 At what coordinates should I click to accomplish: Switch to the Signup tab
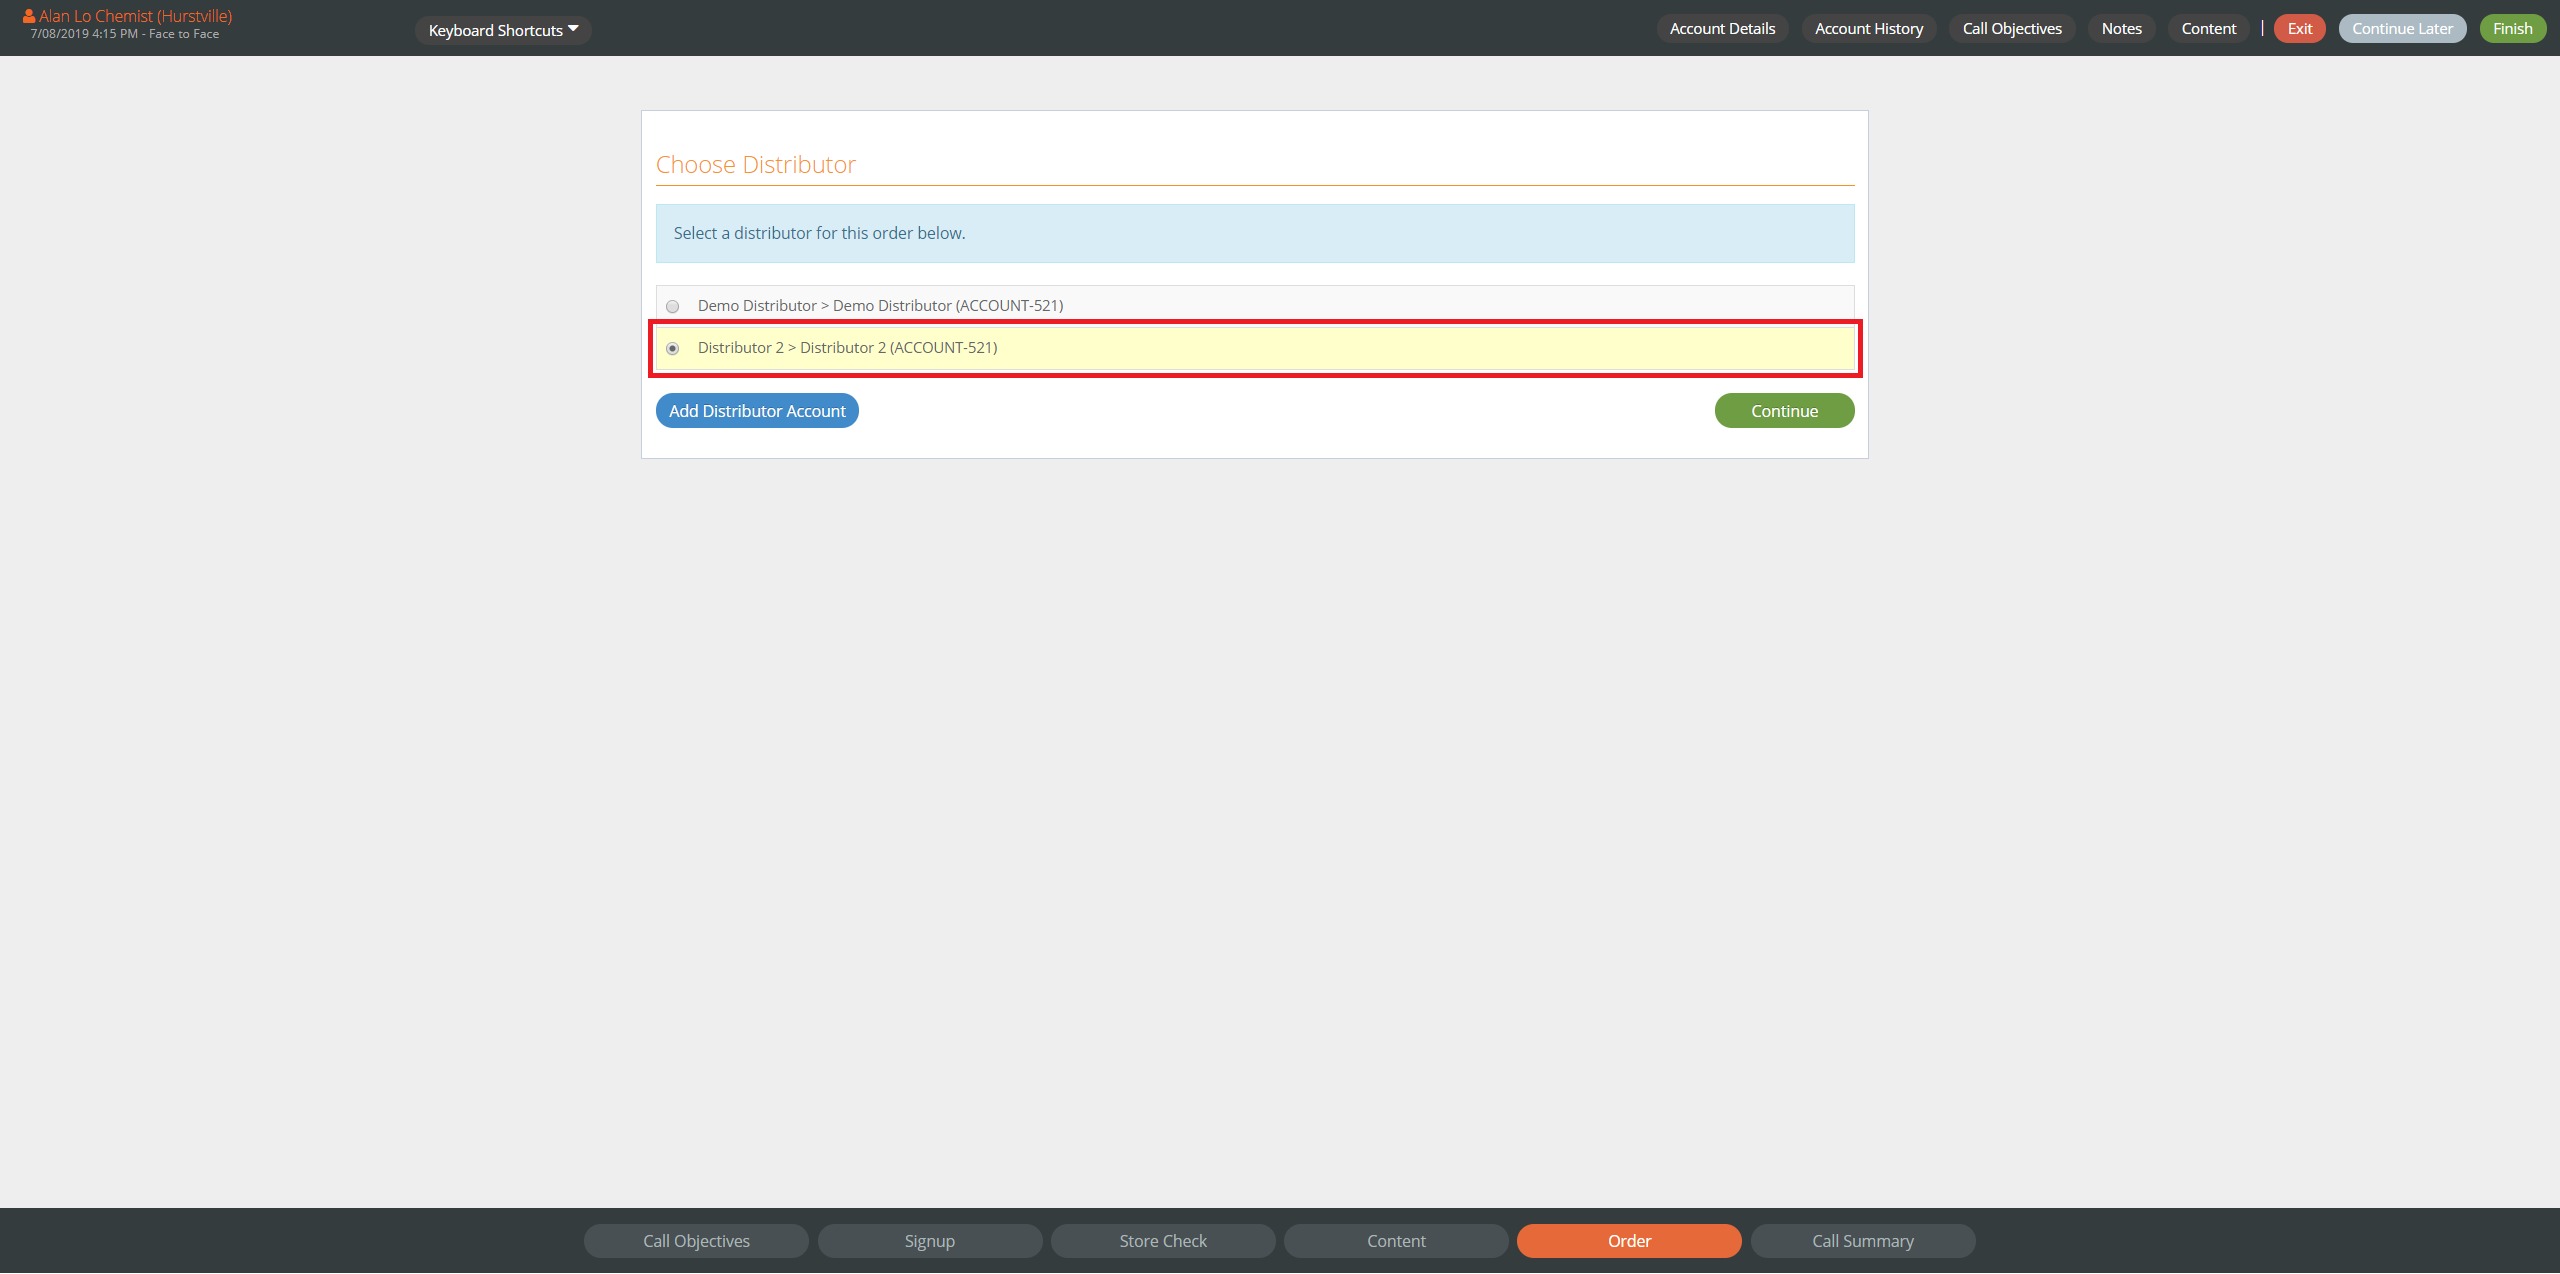point(929,1241)
